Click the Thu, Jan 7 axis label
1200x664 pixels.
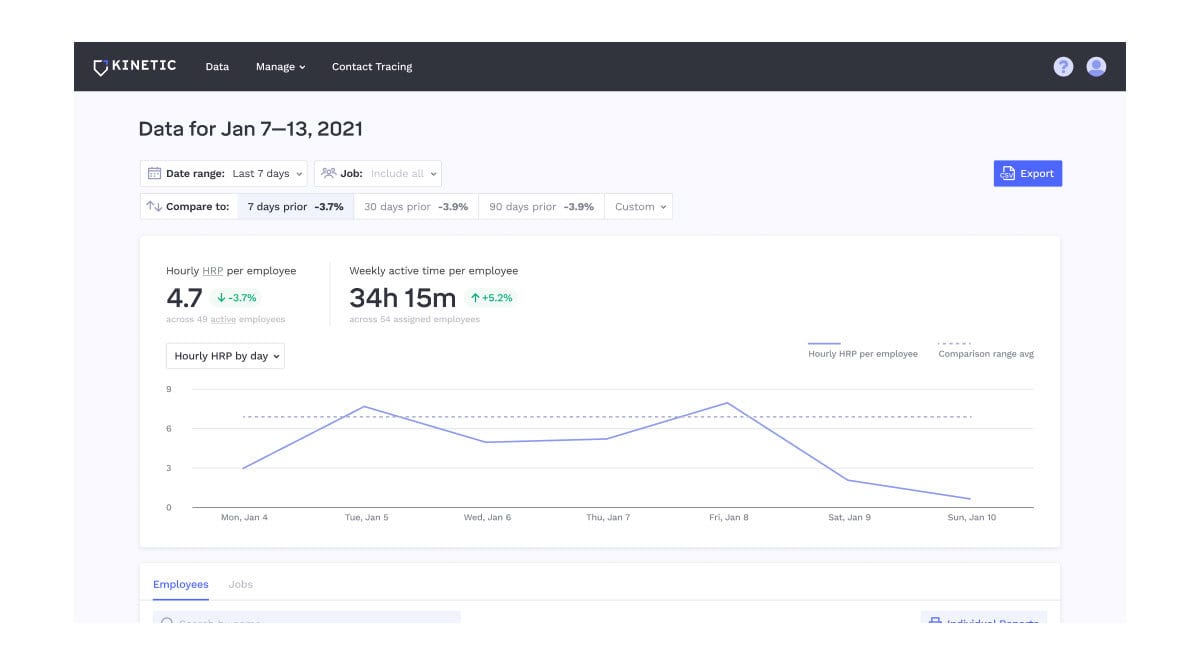(x=608, y=518)
